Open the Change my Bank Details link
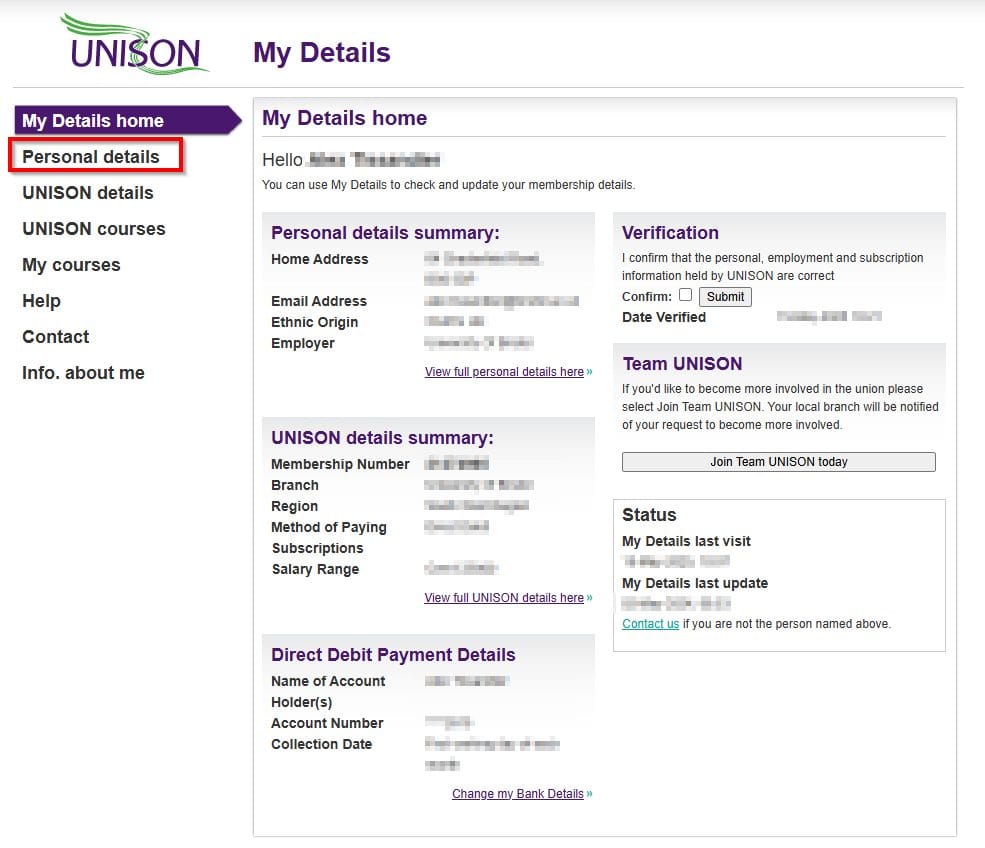Viewport: 985px width, 848px height. [x=517, y=794]
